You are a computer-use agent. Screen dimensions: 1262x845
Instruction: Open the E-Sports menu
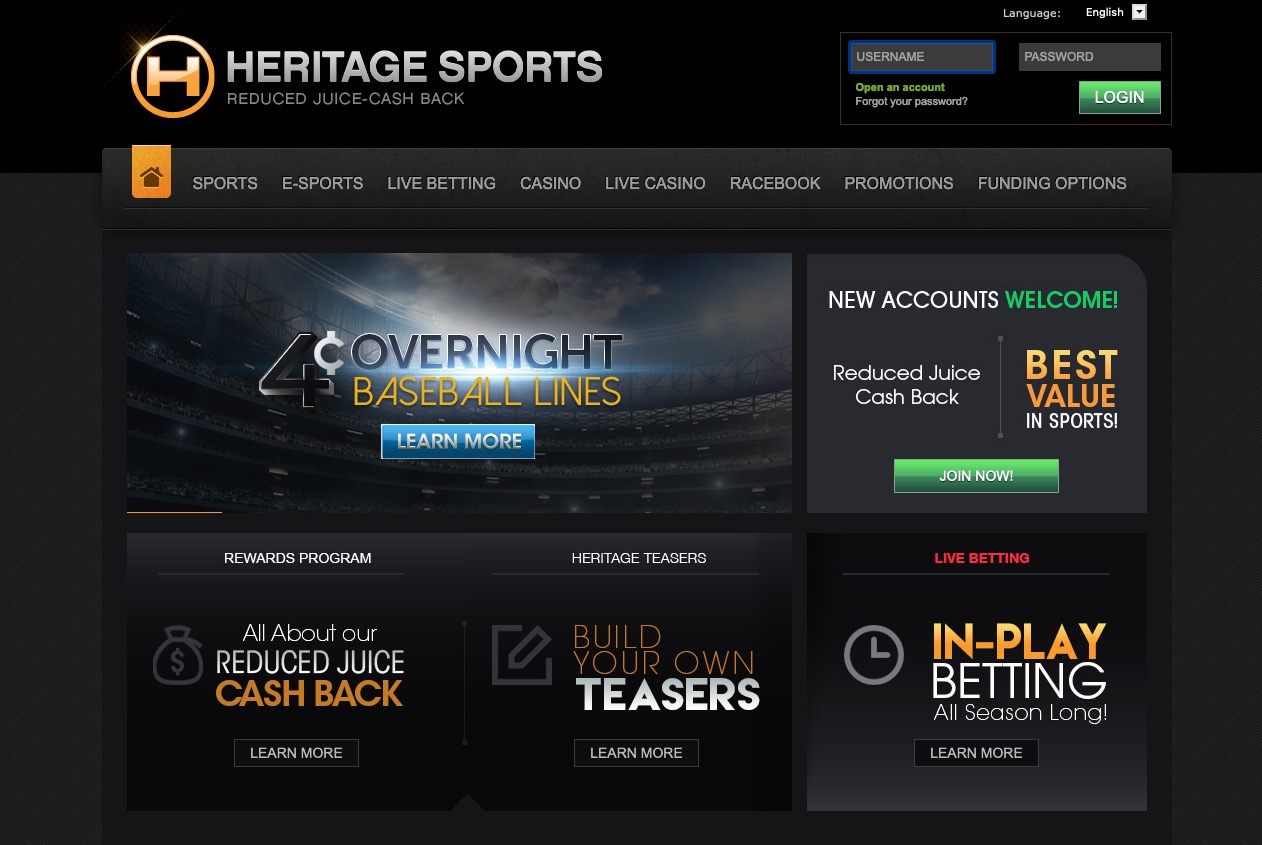[x=322, y=183]
